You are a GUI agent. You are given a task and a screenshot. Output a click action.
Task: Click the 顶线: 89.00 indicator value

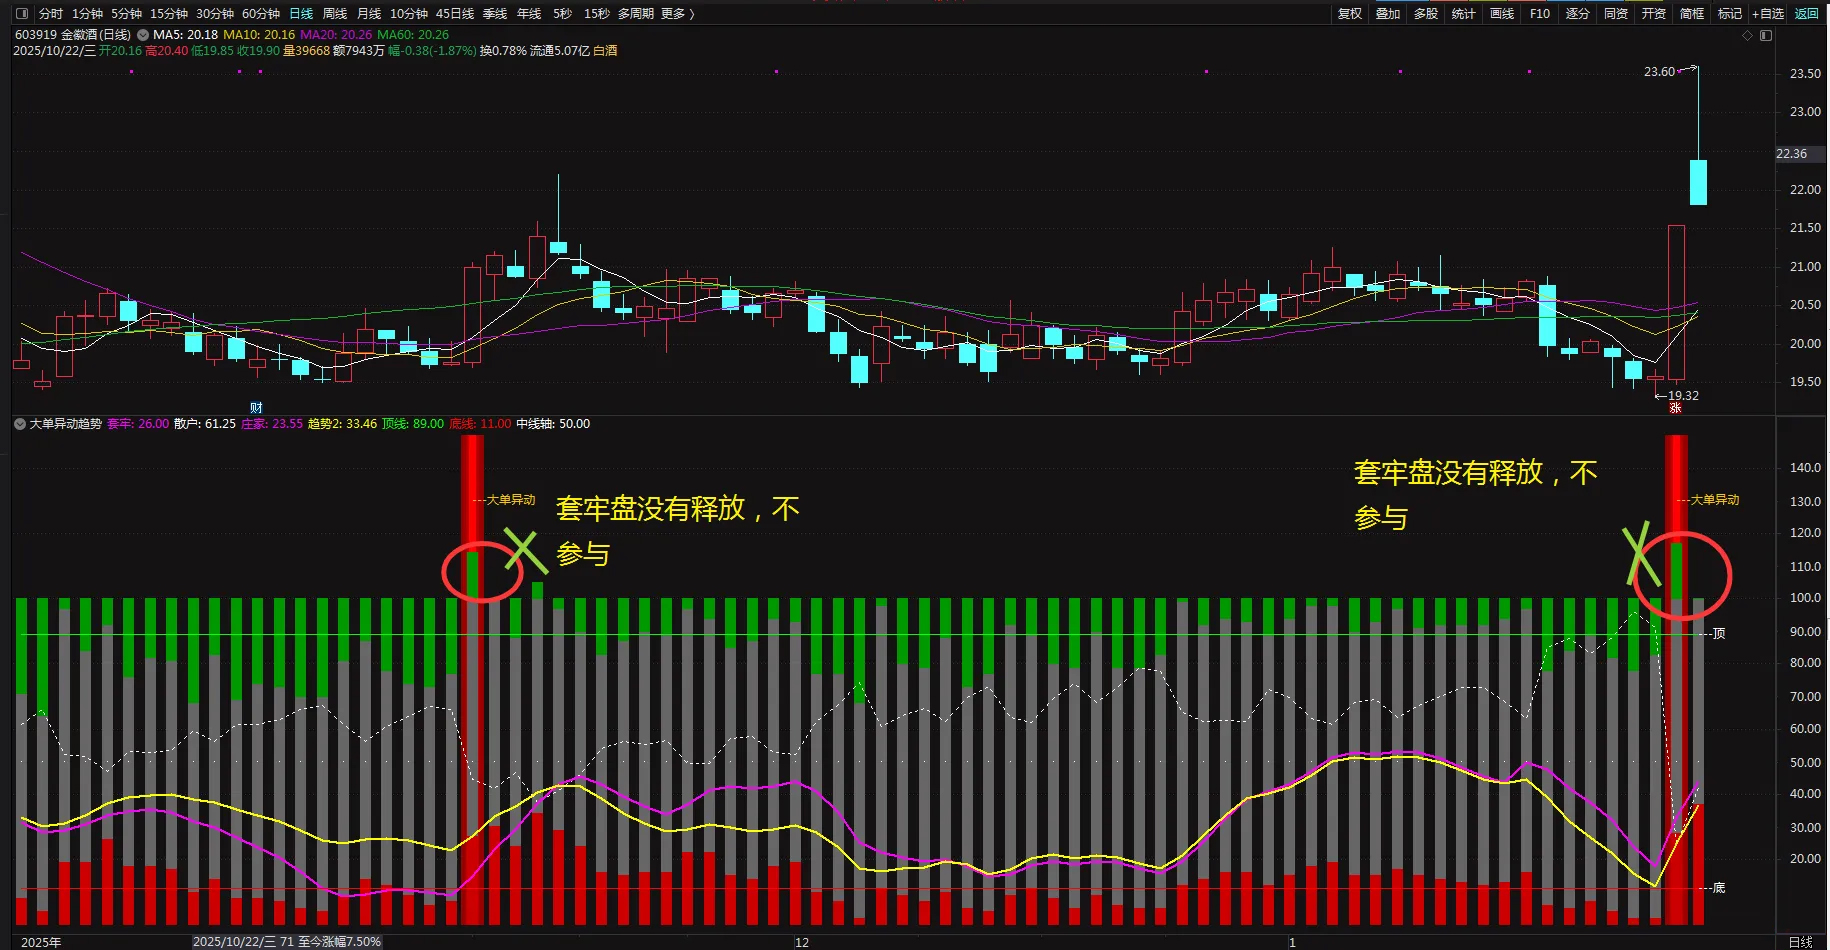pyautogui.click(x=413, y=424)
